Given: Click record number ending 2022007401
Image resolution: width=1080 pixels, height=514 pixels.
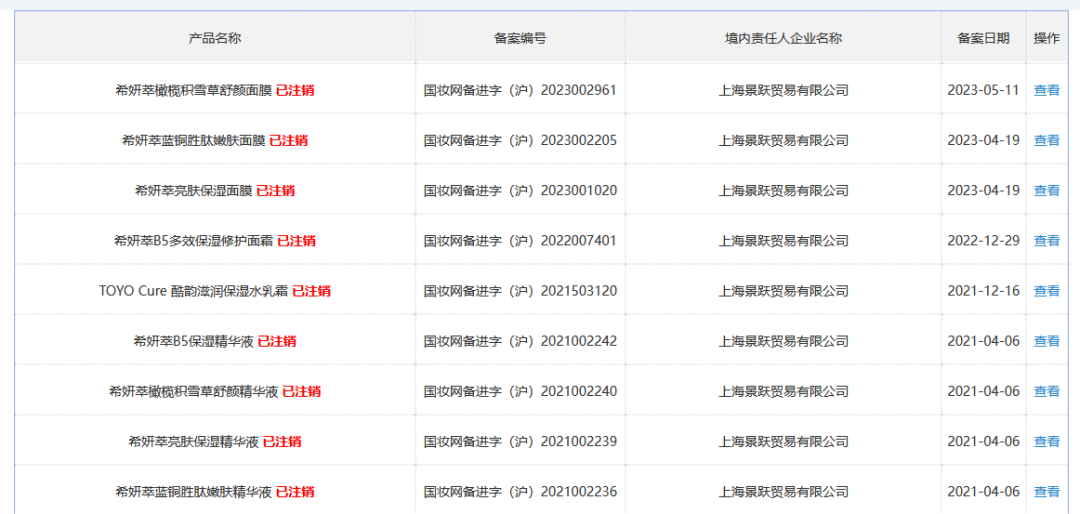Looking at the screenshot, I should coord(520,241).
